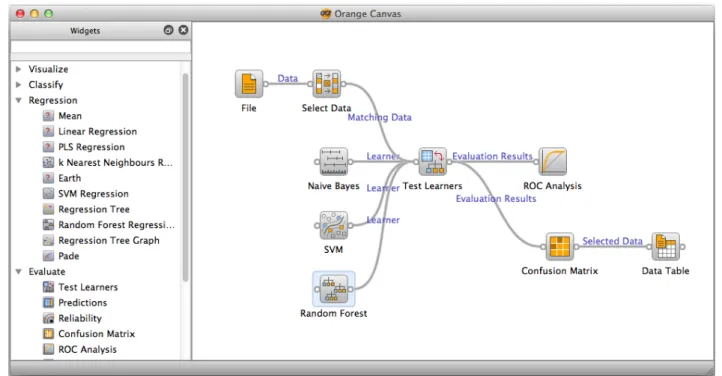Viewport: 722px width, 376px height.
Task: Click the Regression Tree widget icon
Action: coord(48,209)
